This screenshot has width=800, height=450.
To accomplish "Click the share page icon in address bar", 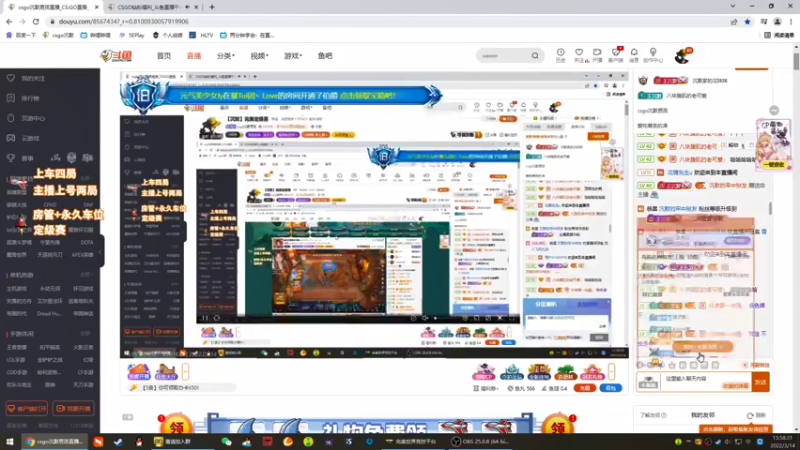I will (734, 21).
